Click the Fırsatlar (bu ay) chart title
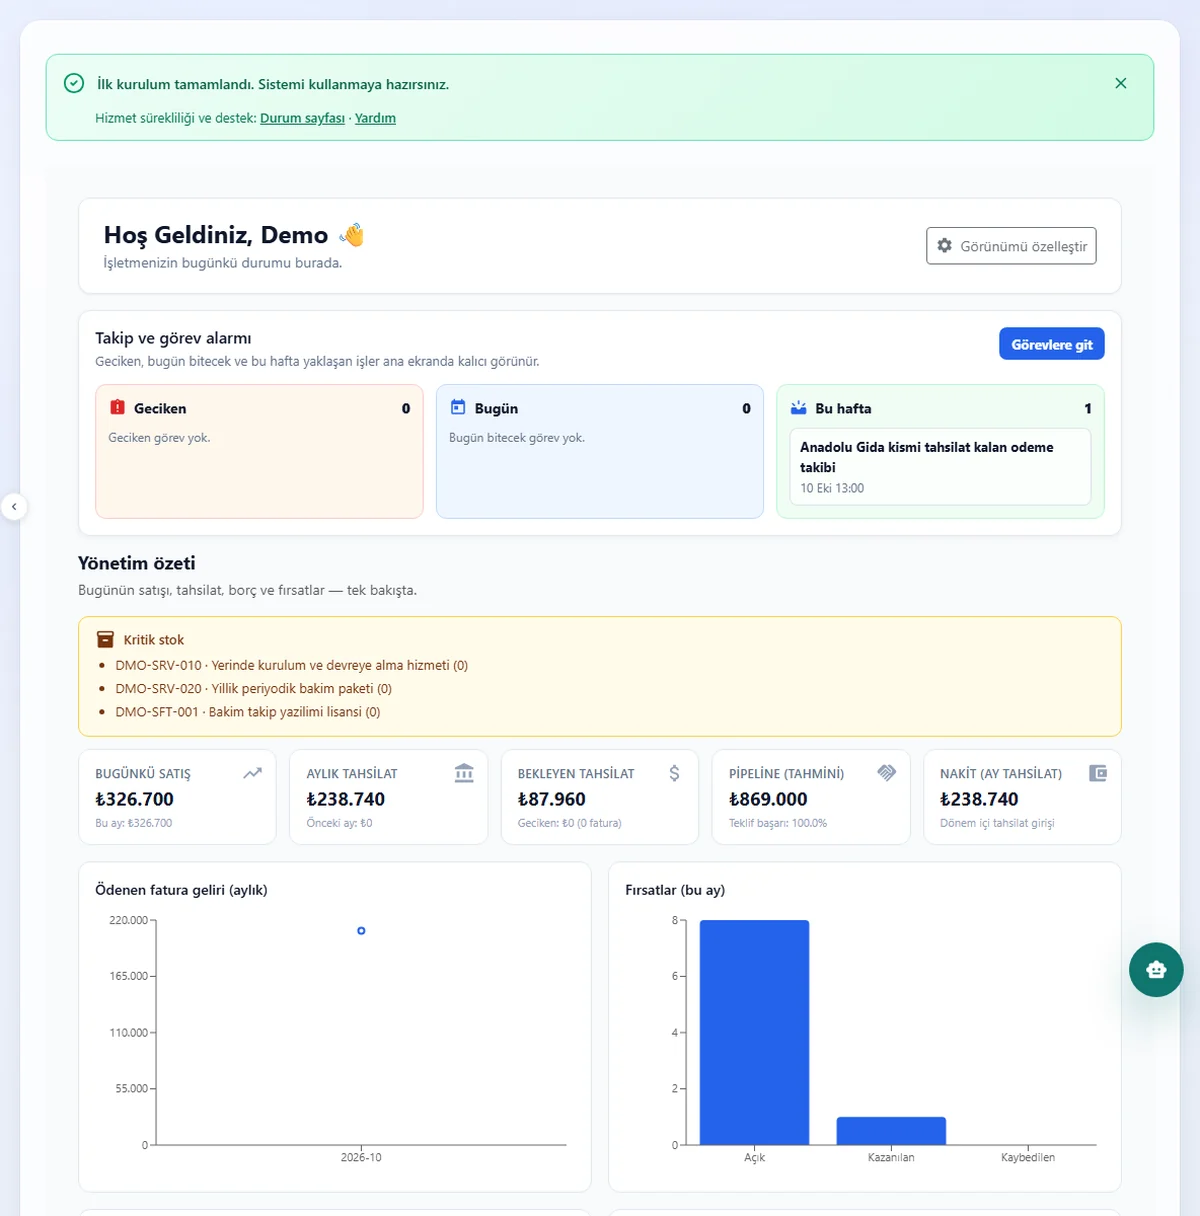This screenshot has height=1216, width=1200. [x=675, y=890]
